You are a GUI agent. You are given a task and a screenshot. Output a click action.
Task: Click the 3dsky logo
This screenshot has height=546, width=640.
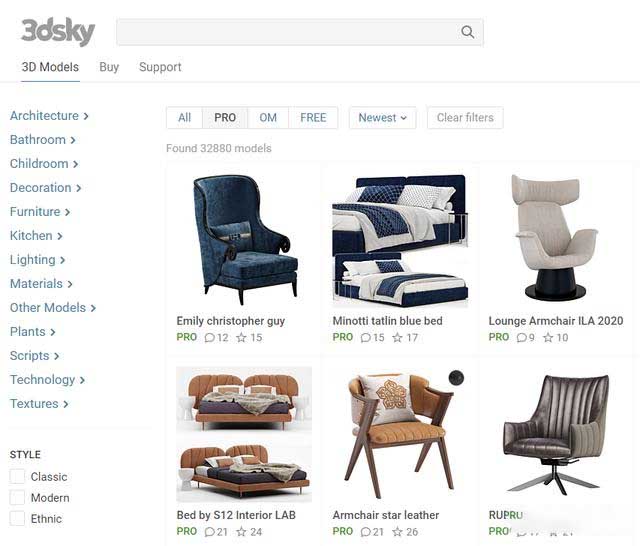pyautogui.click(x=58, y=31)
